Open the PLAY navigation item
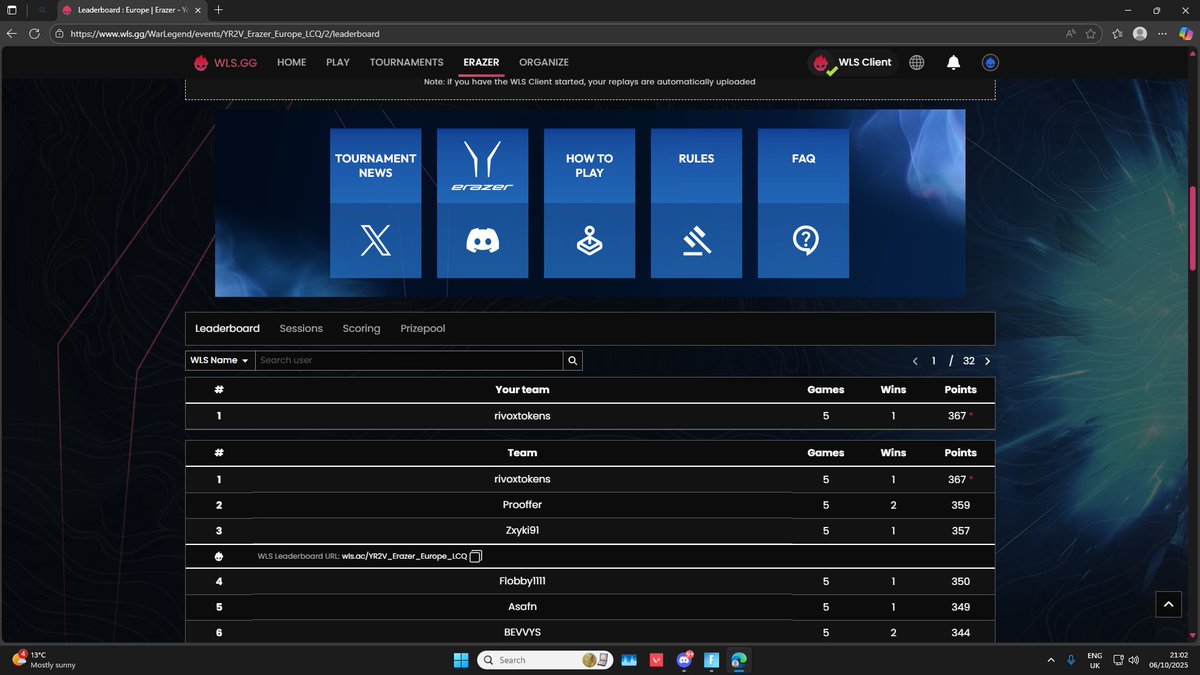This screenshot has width=1200, height=675. click(338, 62)
